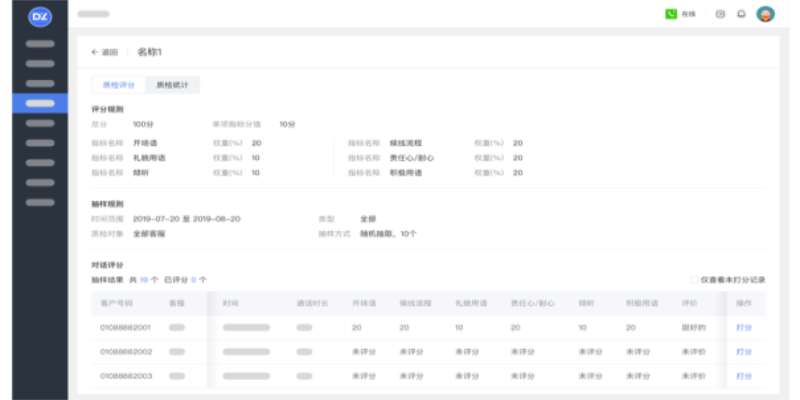Viewport: 800px width, 400px height.
Task: Open the 在线 status dropdown
Action: coord(688,14)
